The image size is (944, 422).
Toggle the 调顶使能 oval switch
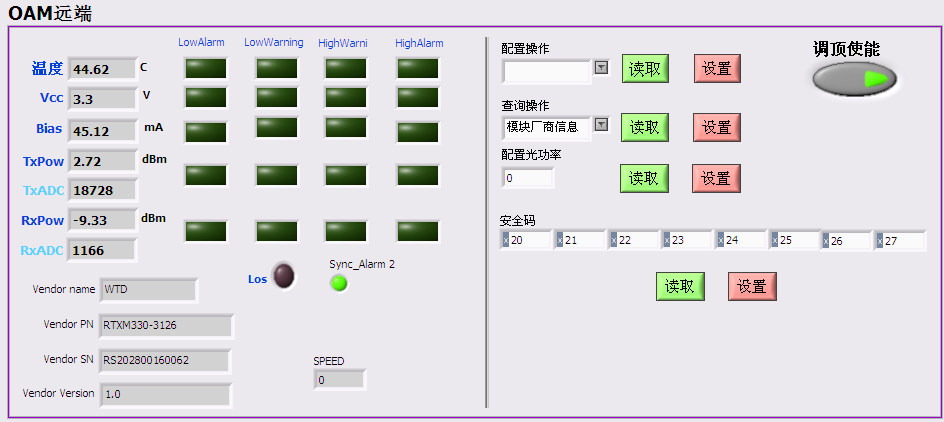pos(854,79)
